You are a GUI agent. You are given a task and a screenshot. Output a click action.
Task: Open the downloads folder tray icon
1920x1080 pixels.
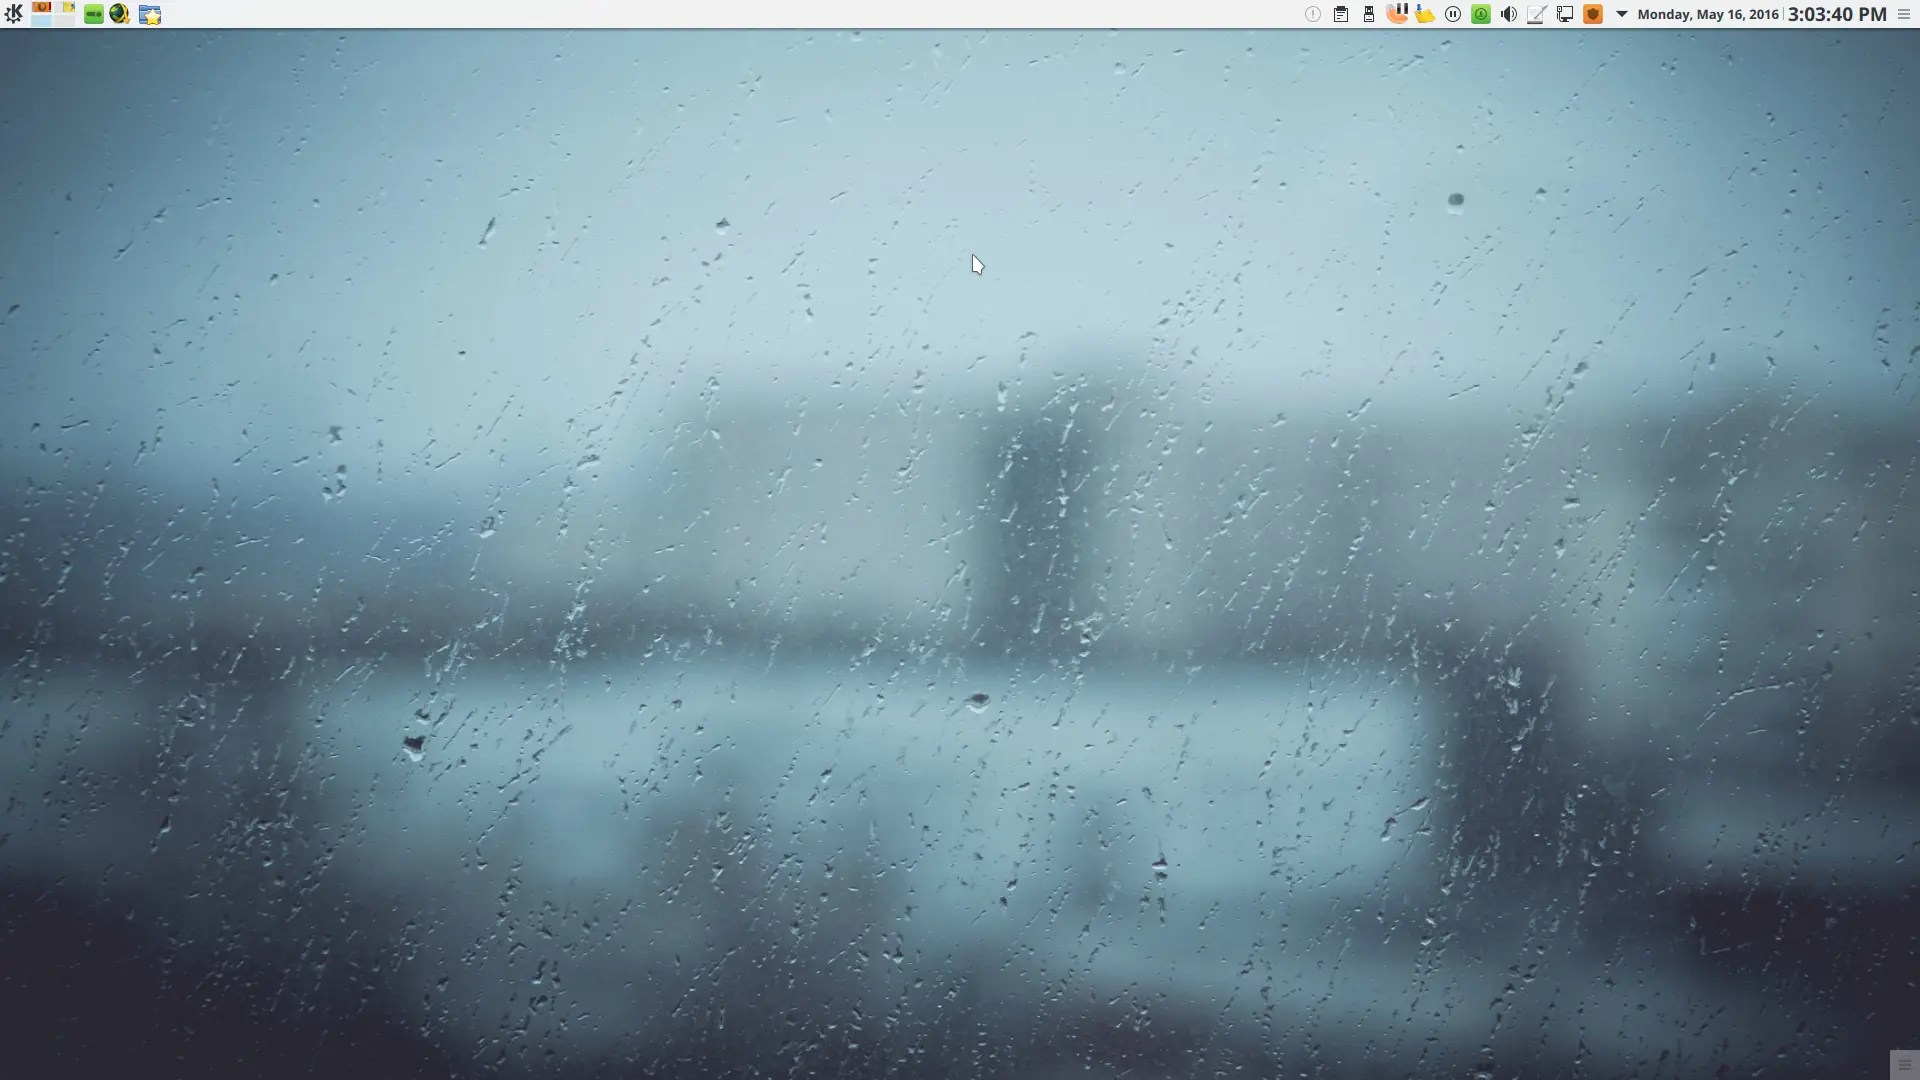click(x=1424, y=14)
